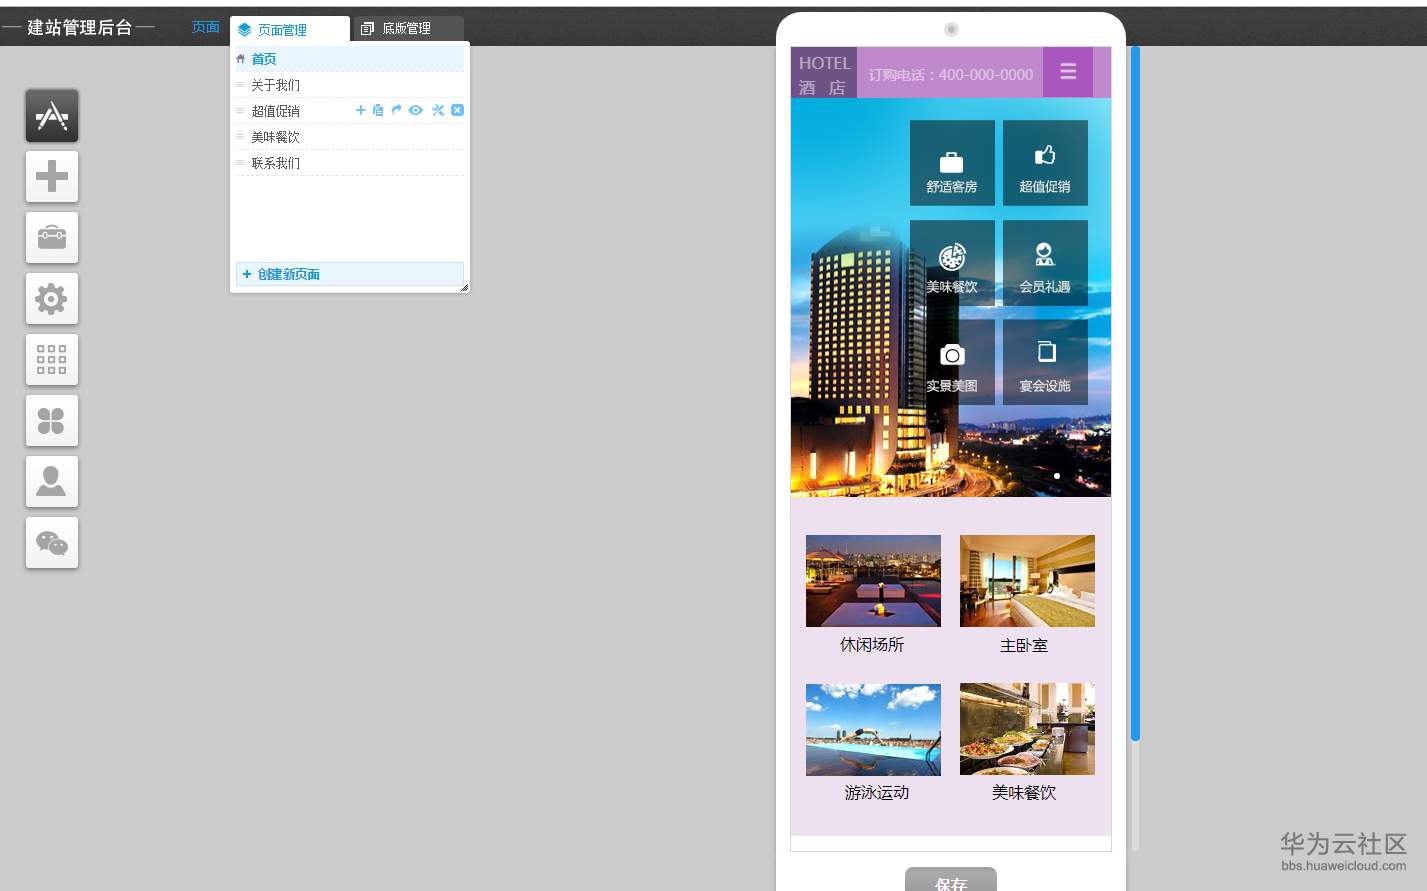Select the 超值促销 page in the list

[x=275, y=111]
